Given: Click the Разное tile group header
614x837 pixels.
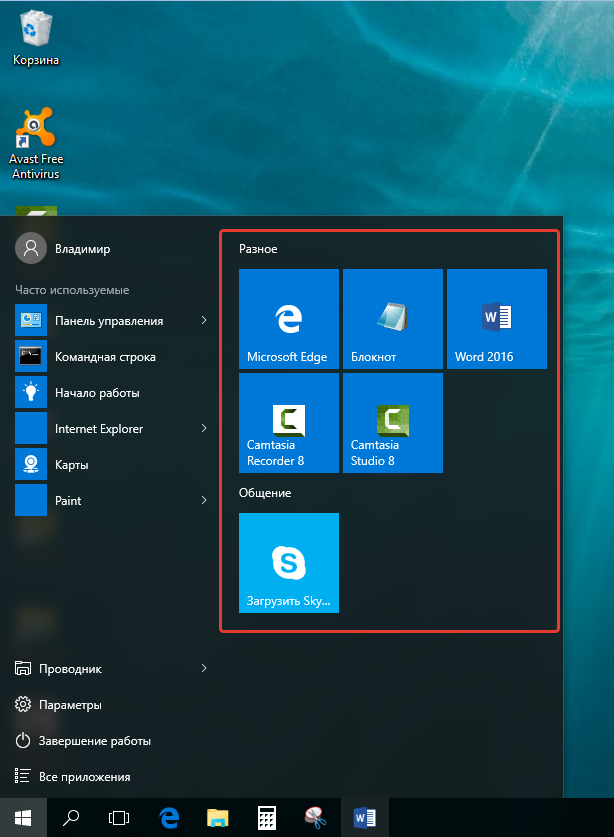Looking at the screenshot, I should (258, 249).
